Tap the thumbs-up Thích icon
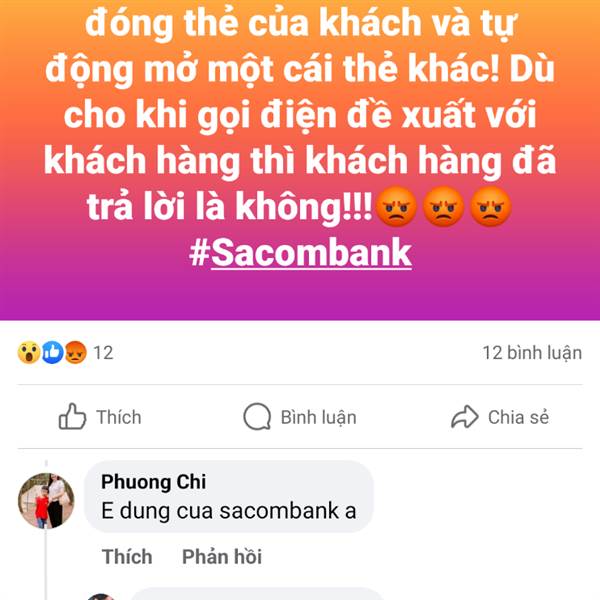The height and width of the screenshot is (600, 600). (x=72, y=417)
